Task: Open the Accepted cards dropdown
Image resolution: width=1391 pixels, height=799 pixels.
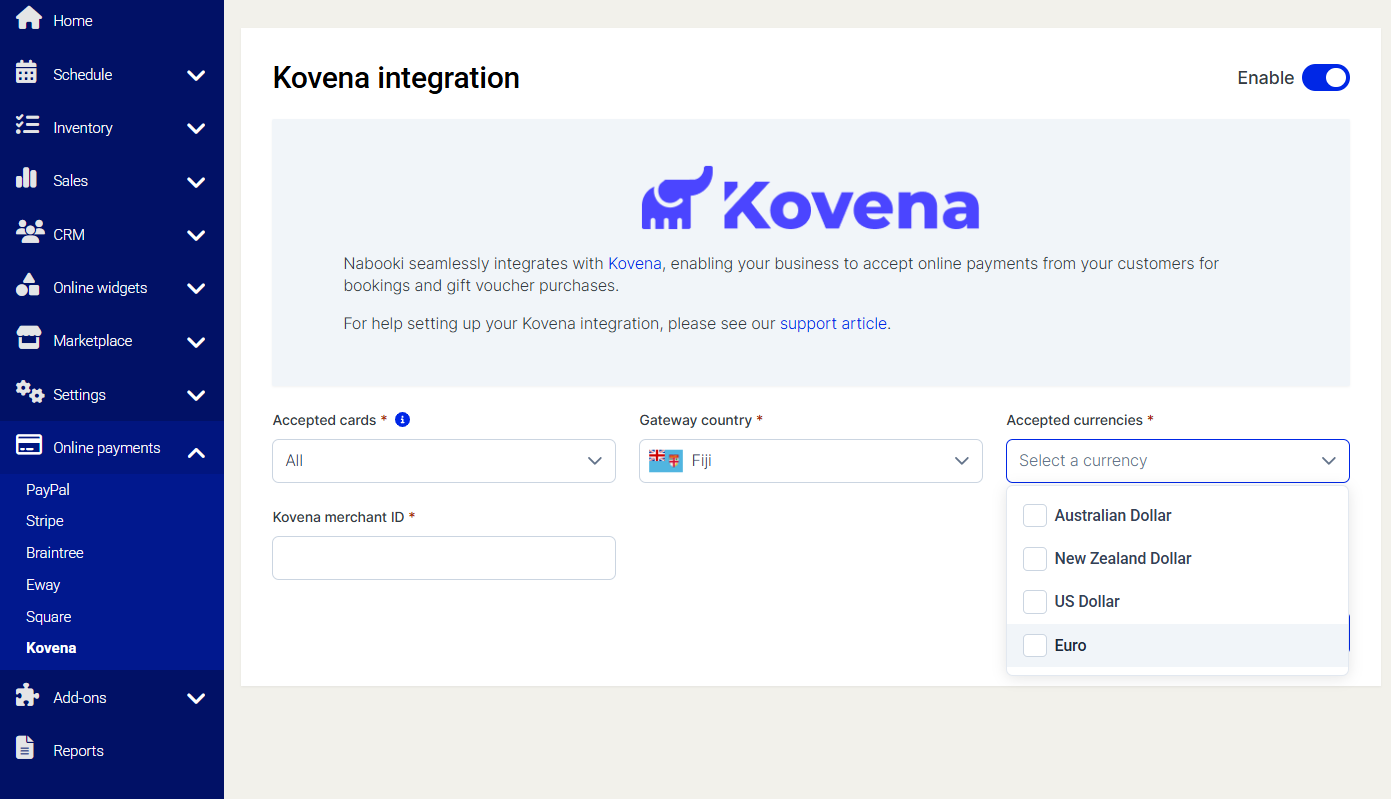Action: click(x=444, y=461)
